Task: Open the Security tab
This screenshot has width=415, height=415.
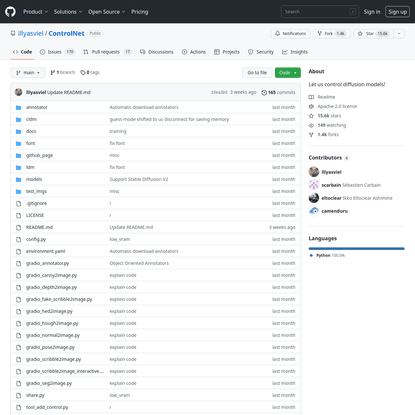Action: click(261, 52)
